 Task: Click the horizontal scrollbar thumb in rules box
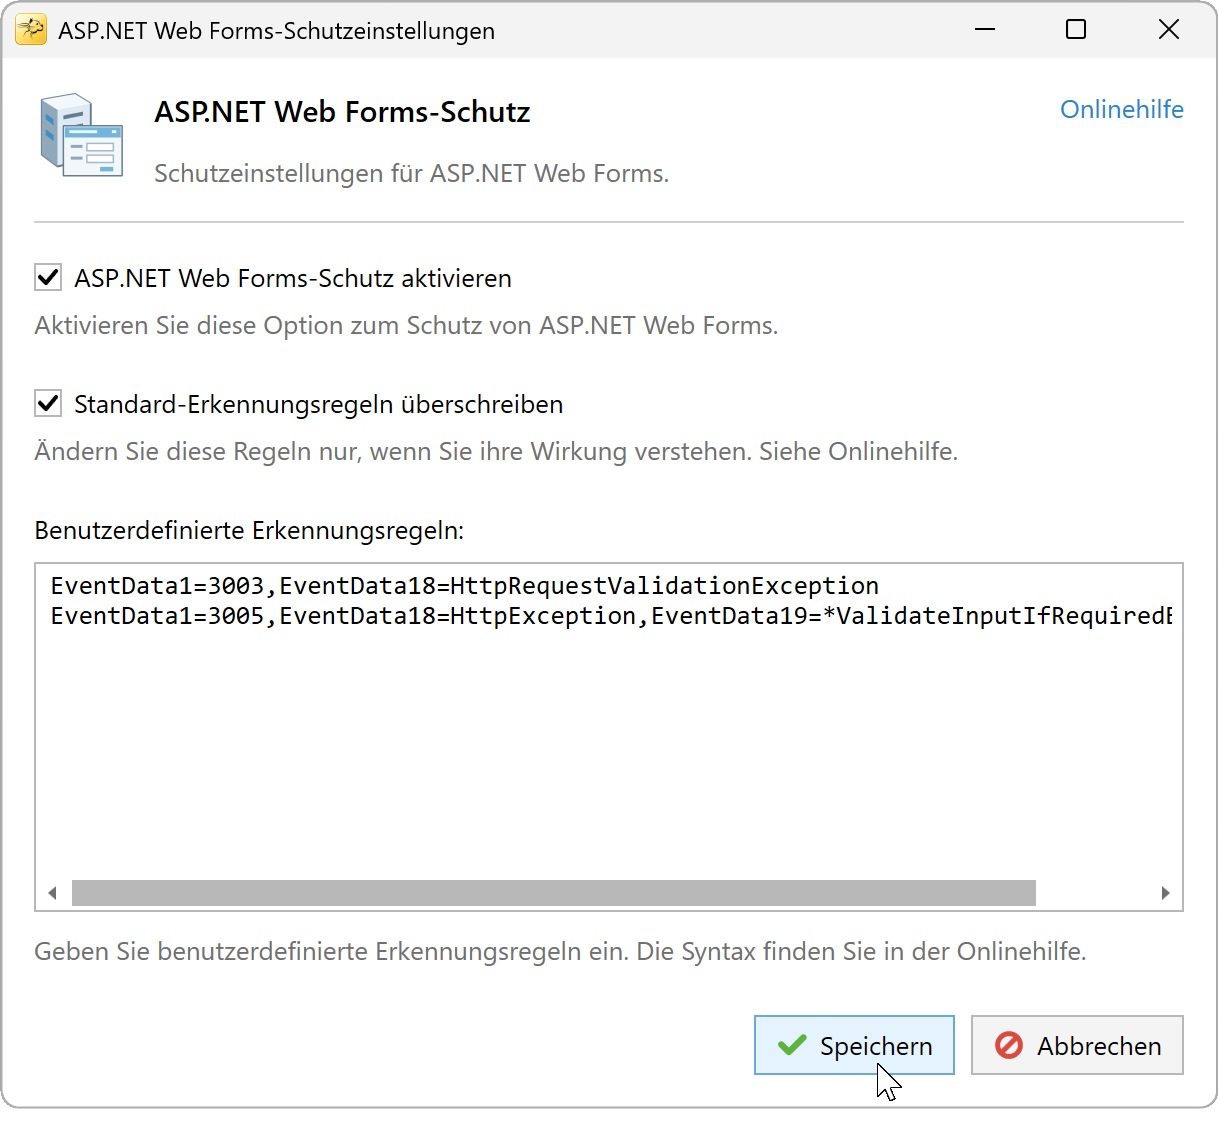[x=554, y=893]
